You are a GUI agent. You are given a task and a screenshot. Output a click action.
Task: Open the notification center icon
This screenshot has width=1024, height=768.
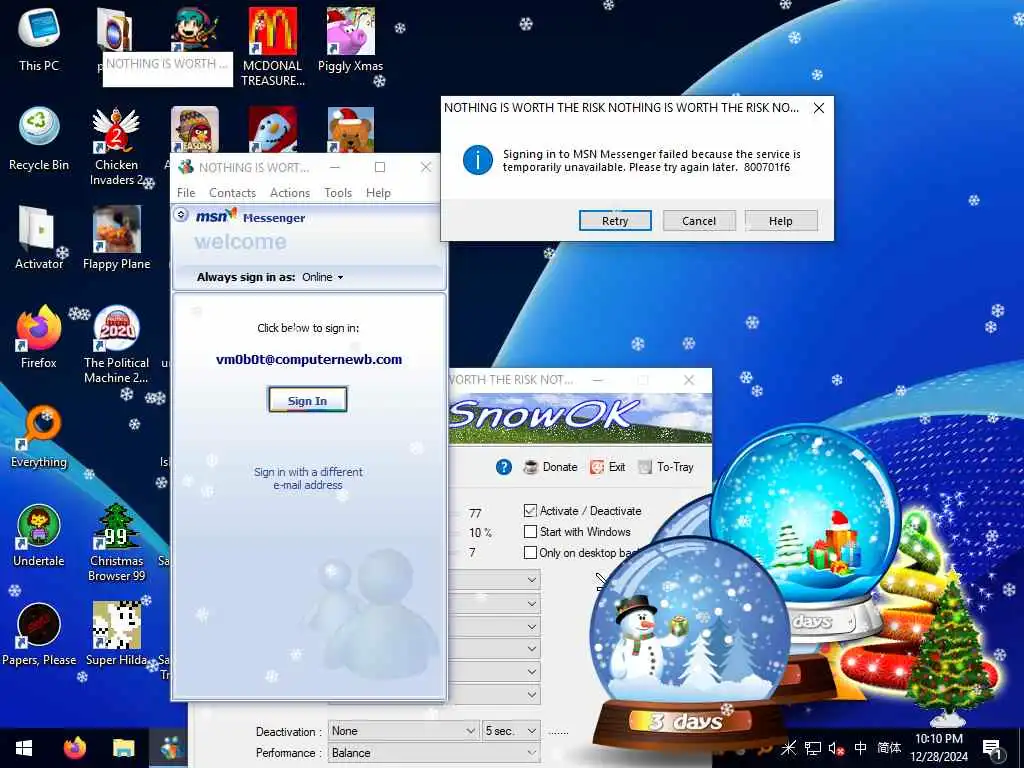click(991, 748)
